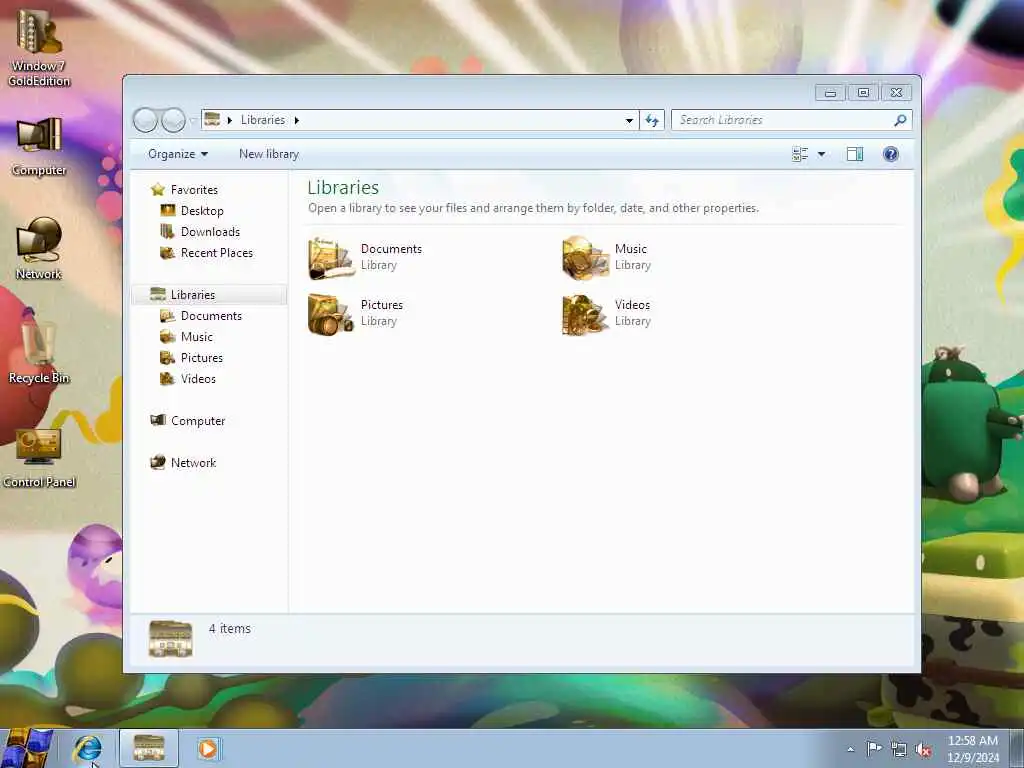Click Explorer taskbar button

(x=149, y=748)
